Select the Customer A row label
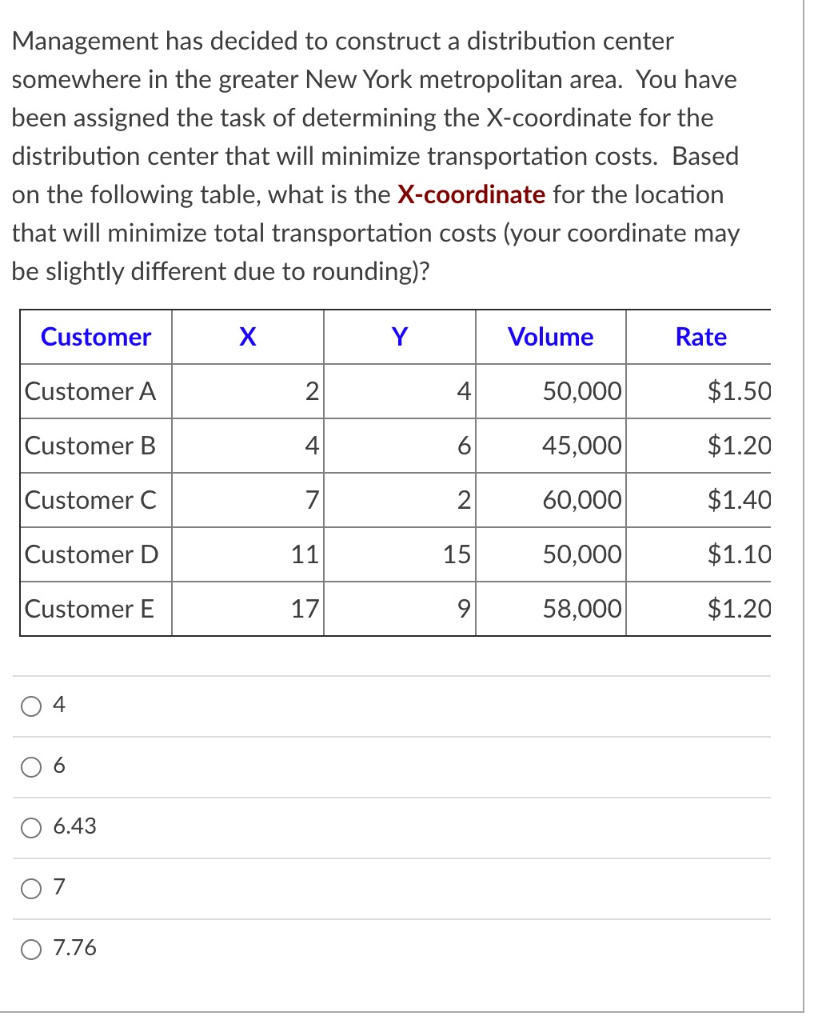This screenshot has width=822, height=1024. click(91, 391)
